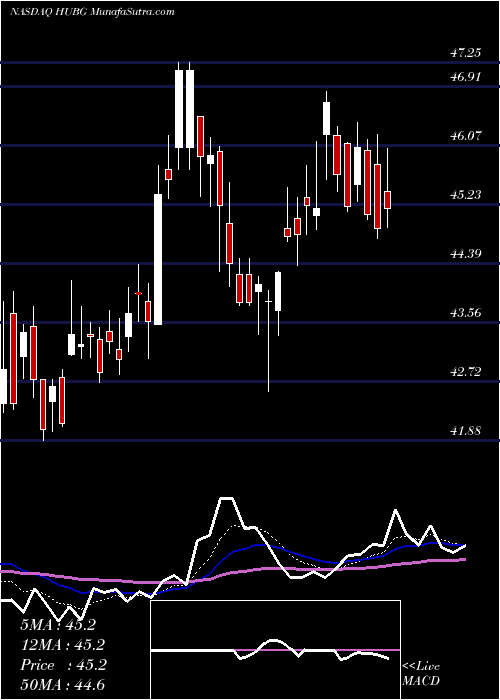Click inside the MACD inset chart box
Image resolution: width=500 pixels, height=700 pixels.
(x=275, y=650)
